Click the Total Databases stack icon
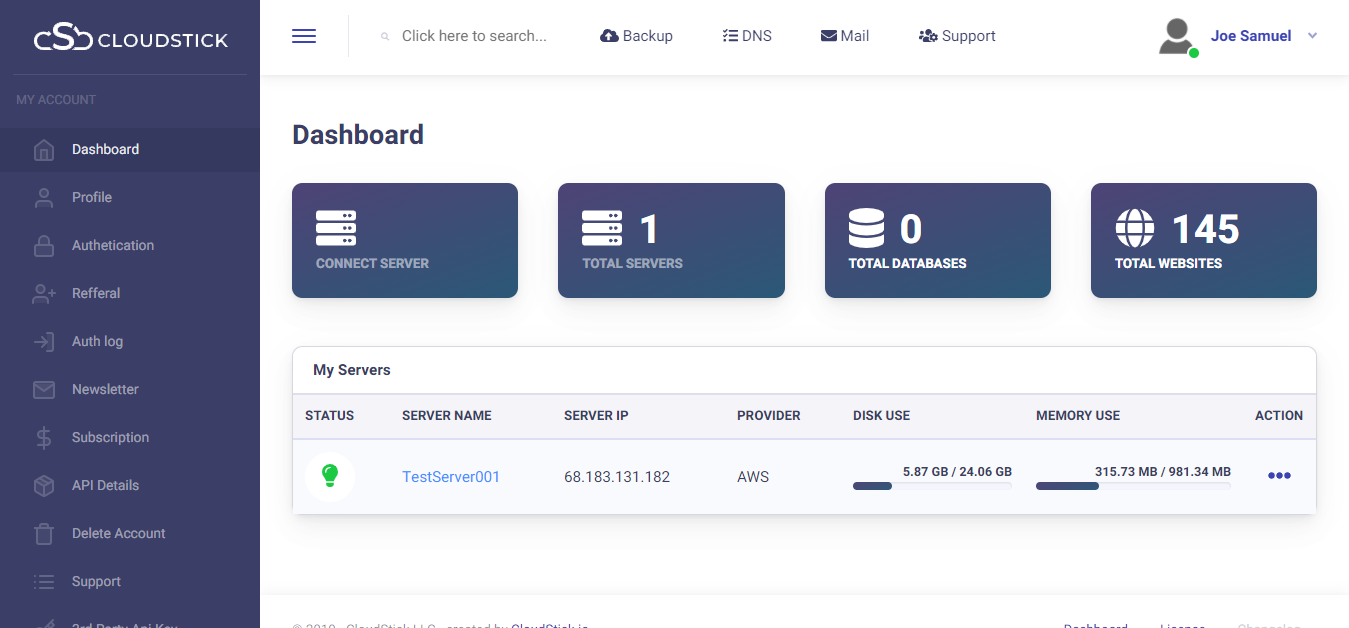 pyautogui.click(x=866, y=229)
